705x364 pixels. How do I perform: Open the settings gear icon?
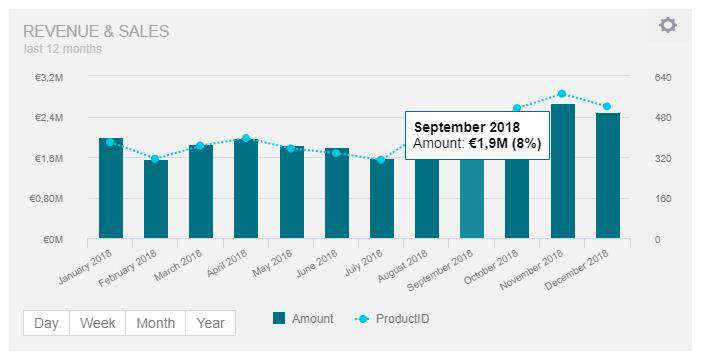668,25
